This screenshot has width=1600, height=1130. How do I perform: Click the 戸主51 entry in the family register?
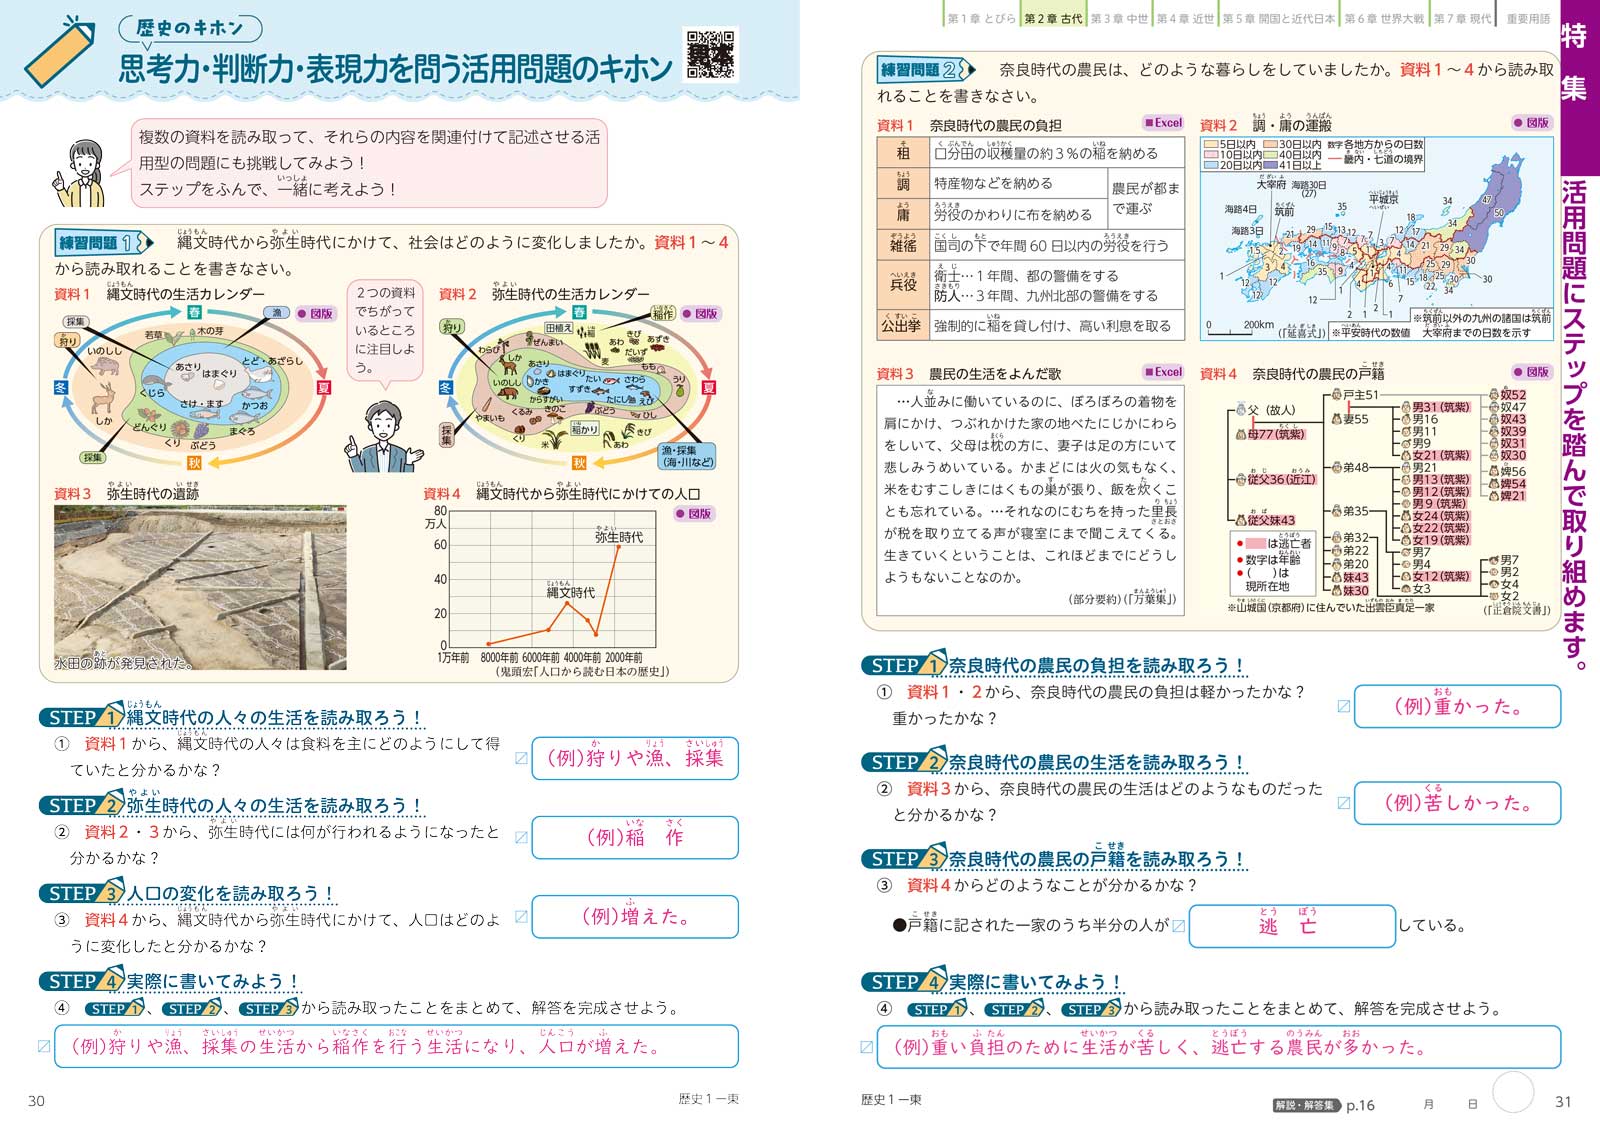(x=1356, y=395)
